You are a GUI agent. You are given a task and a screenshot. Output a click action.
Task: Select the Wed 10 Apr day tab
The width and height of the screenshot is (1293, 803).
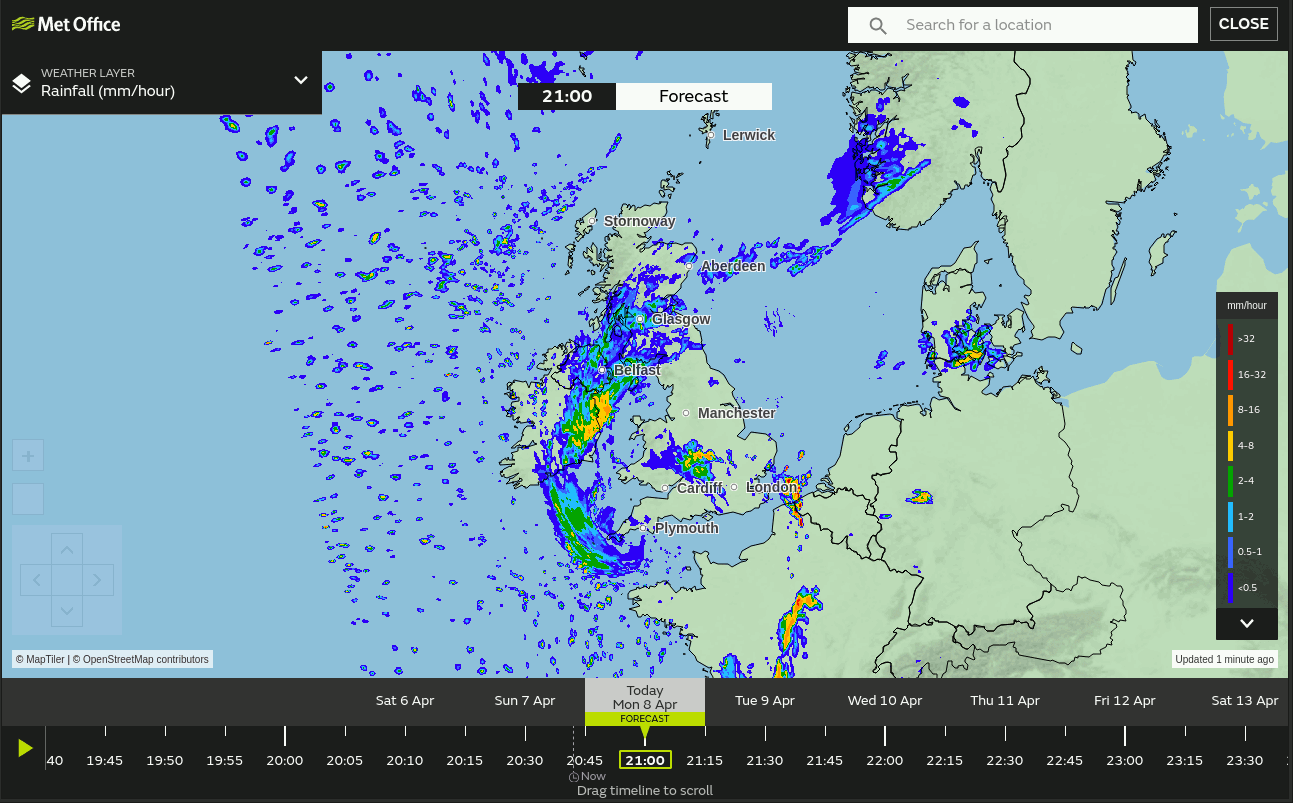click(x=885, y=700)
